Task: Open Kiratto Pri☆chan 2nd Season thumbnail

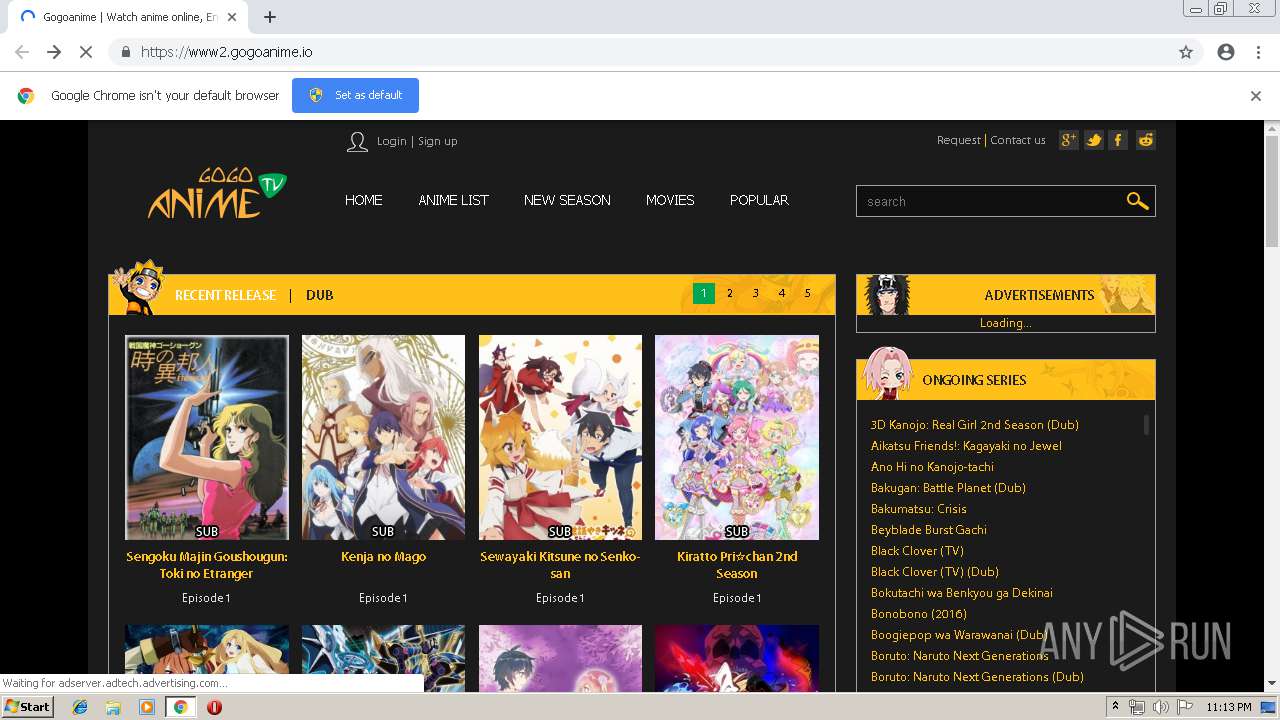Action: tap(737, 437)
